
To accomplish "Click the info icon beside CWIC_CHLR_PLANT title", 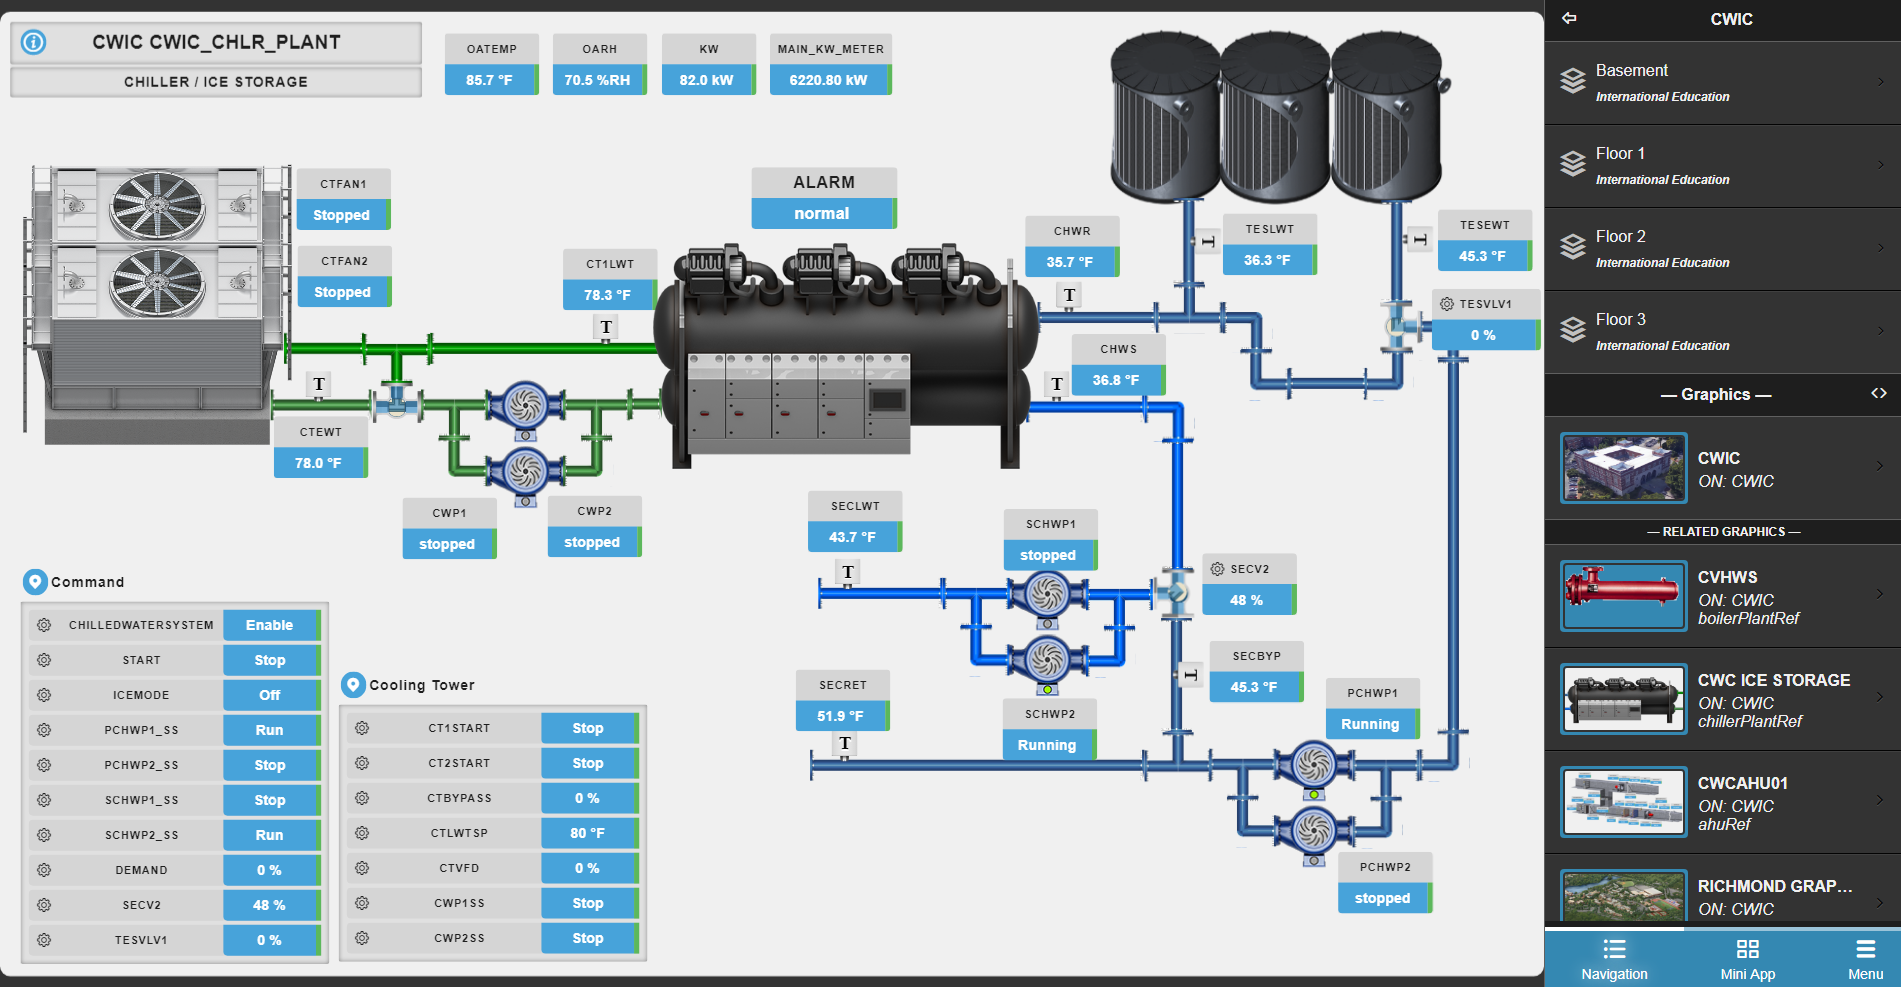I will click(x=33, y=42).
